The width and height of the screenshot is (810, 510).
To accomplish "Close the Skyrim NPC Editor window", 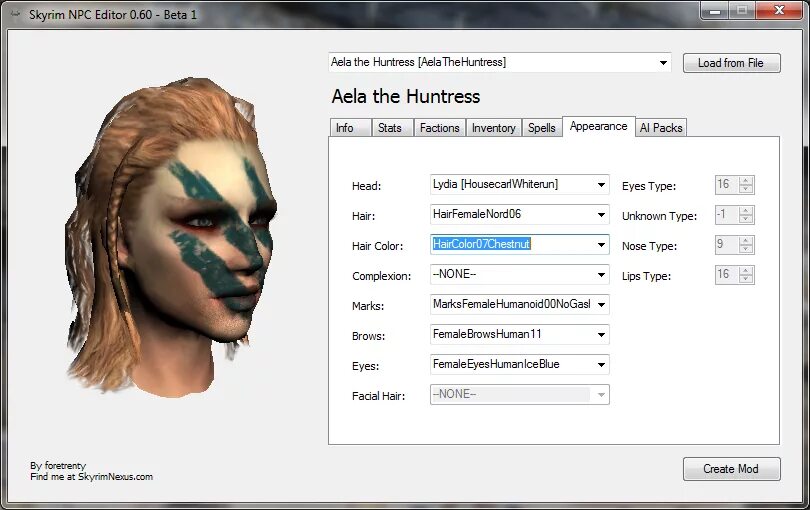I will (x=779, y=10).
